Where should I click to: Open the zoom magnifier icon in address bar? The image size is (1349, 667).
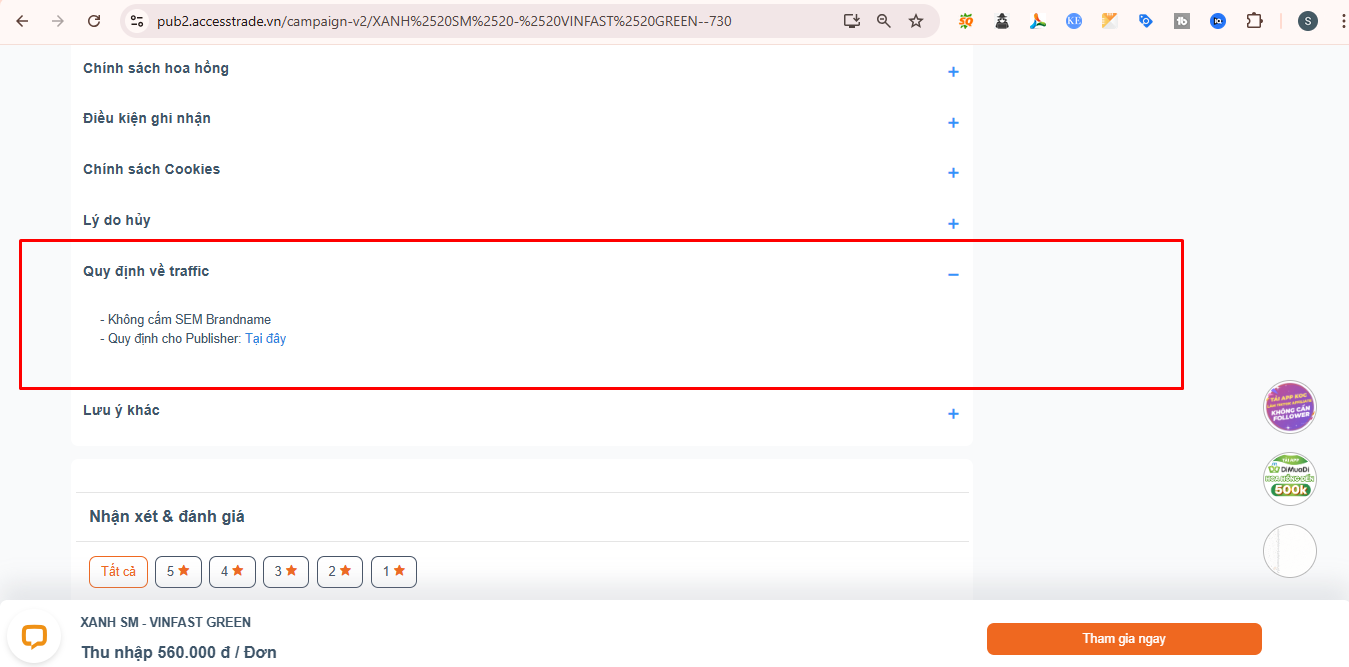point(883,21)
